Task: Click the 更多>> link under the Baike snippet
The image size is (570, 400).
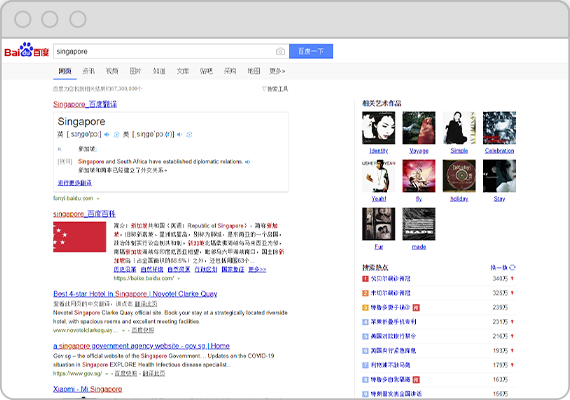Action: [257, 269]
